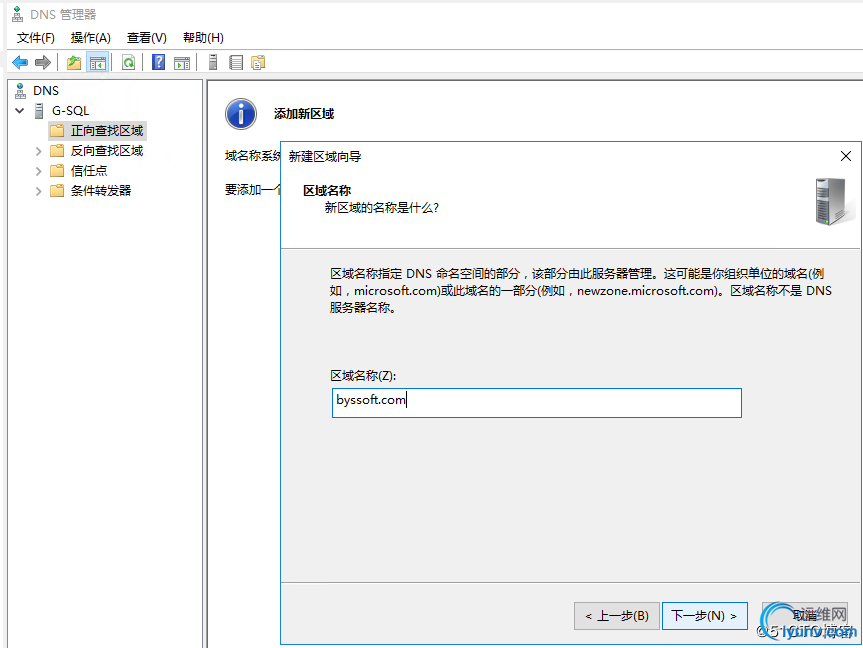Toggle the Show/Hide console tree icon
Image resolution: width=863 pixels, height=648 pixels.
[98, 63]
